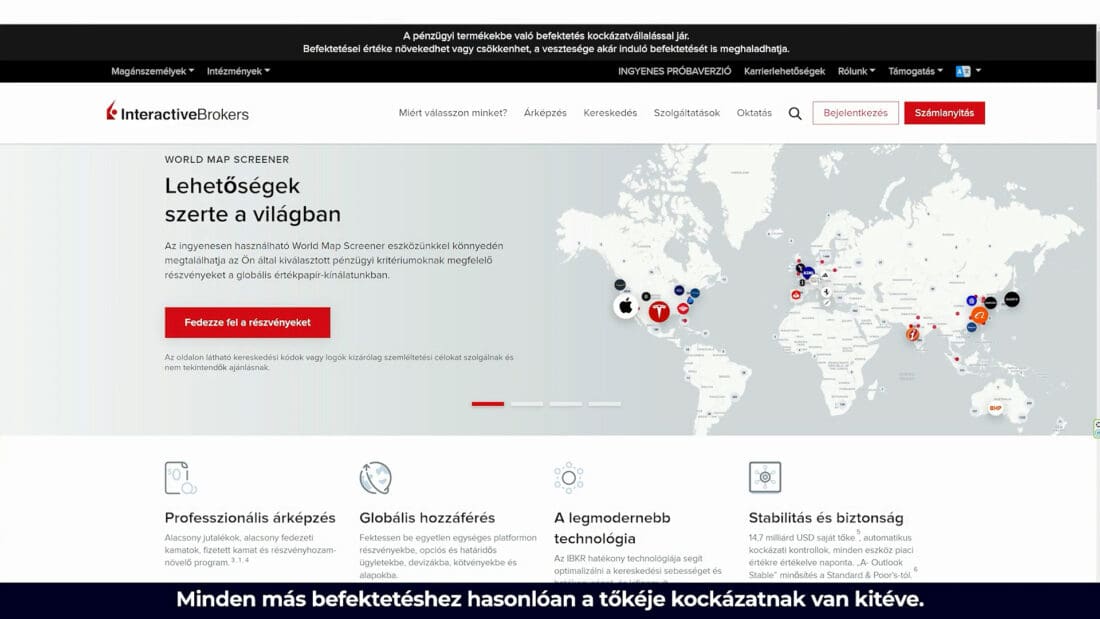Click the Apple logo on map
The height and width of the screenshot is (619, 1100).
[x=626, y=306]
